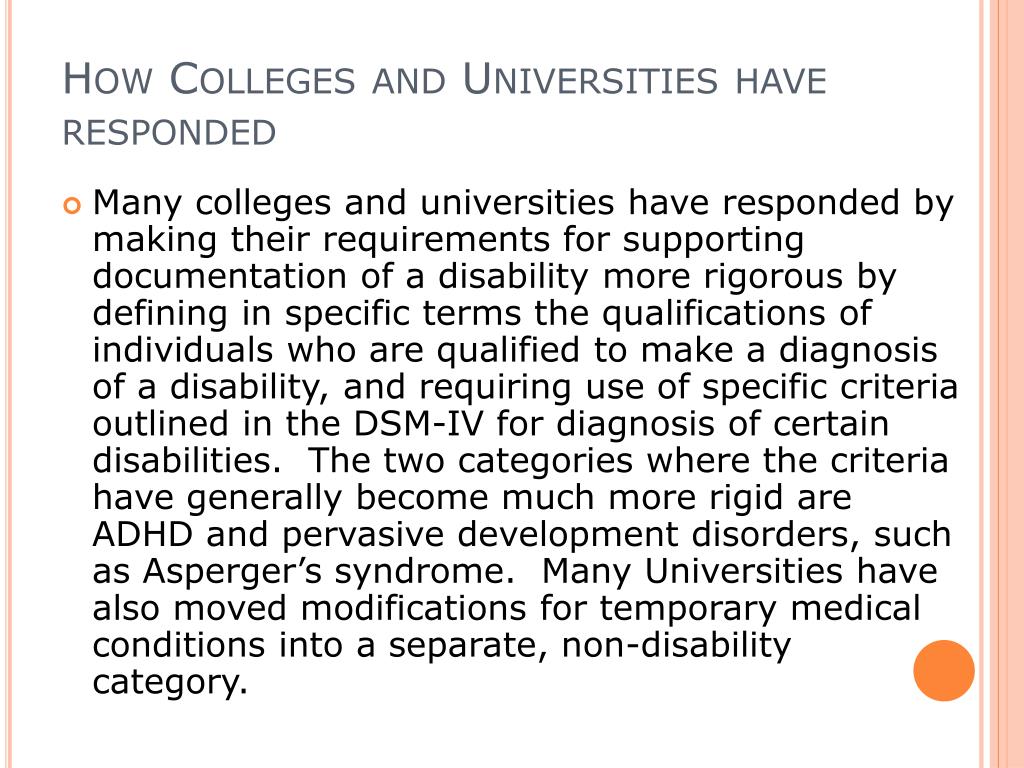Viewport: 1024px width, 768px height.
Task: Click the final word "category."
Action: pos(170,682)
